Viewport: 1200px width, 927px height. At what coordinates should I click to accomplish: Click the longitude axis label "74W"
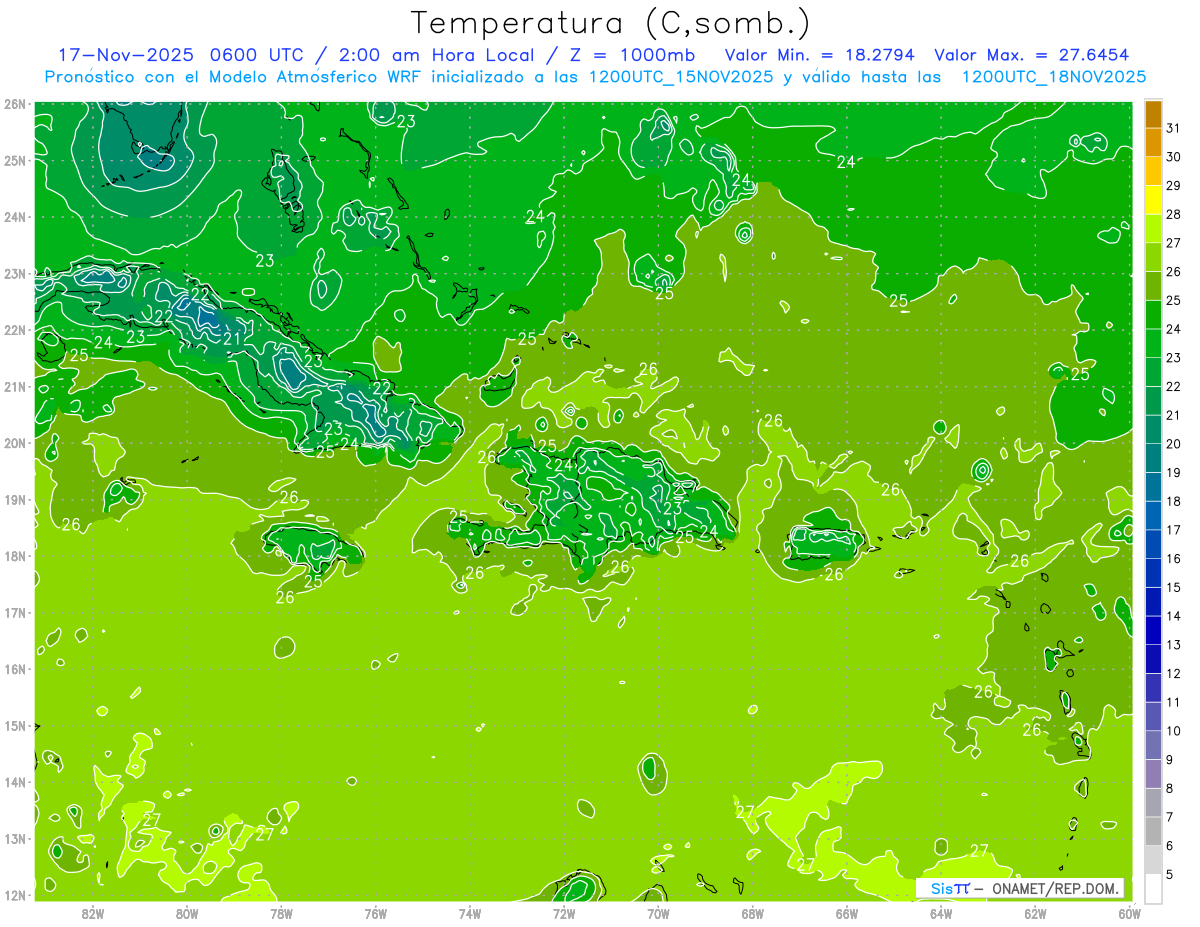470,913
